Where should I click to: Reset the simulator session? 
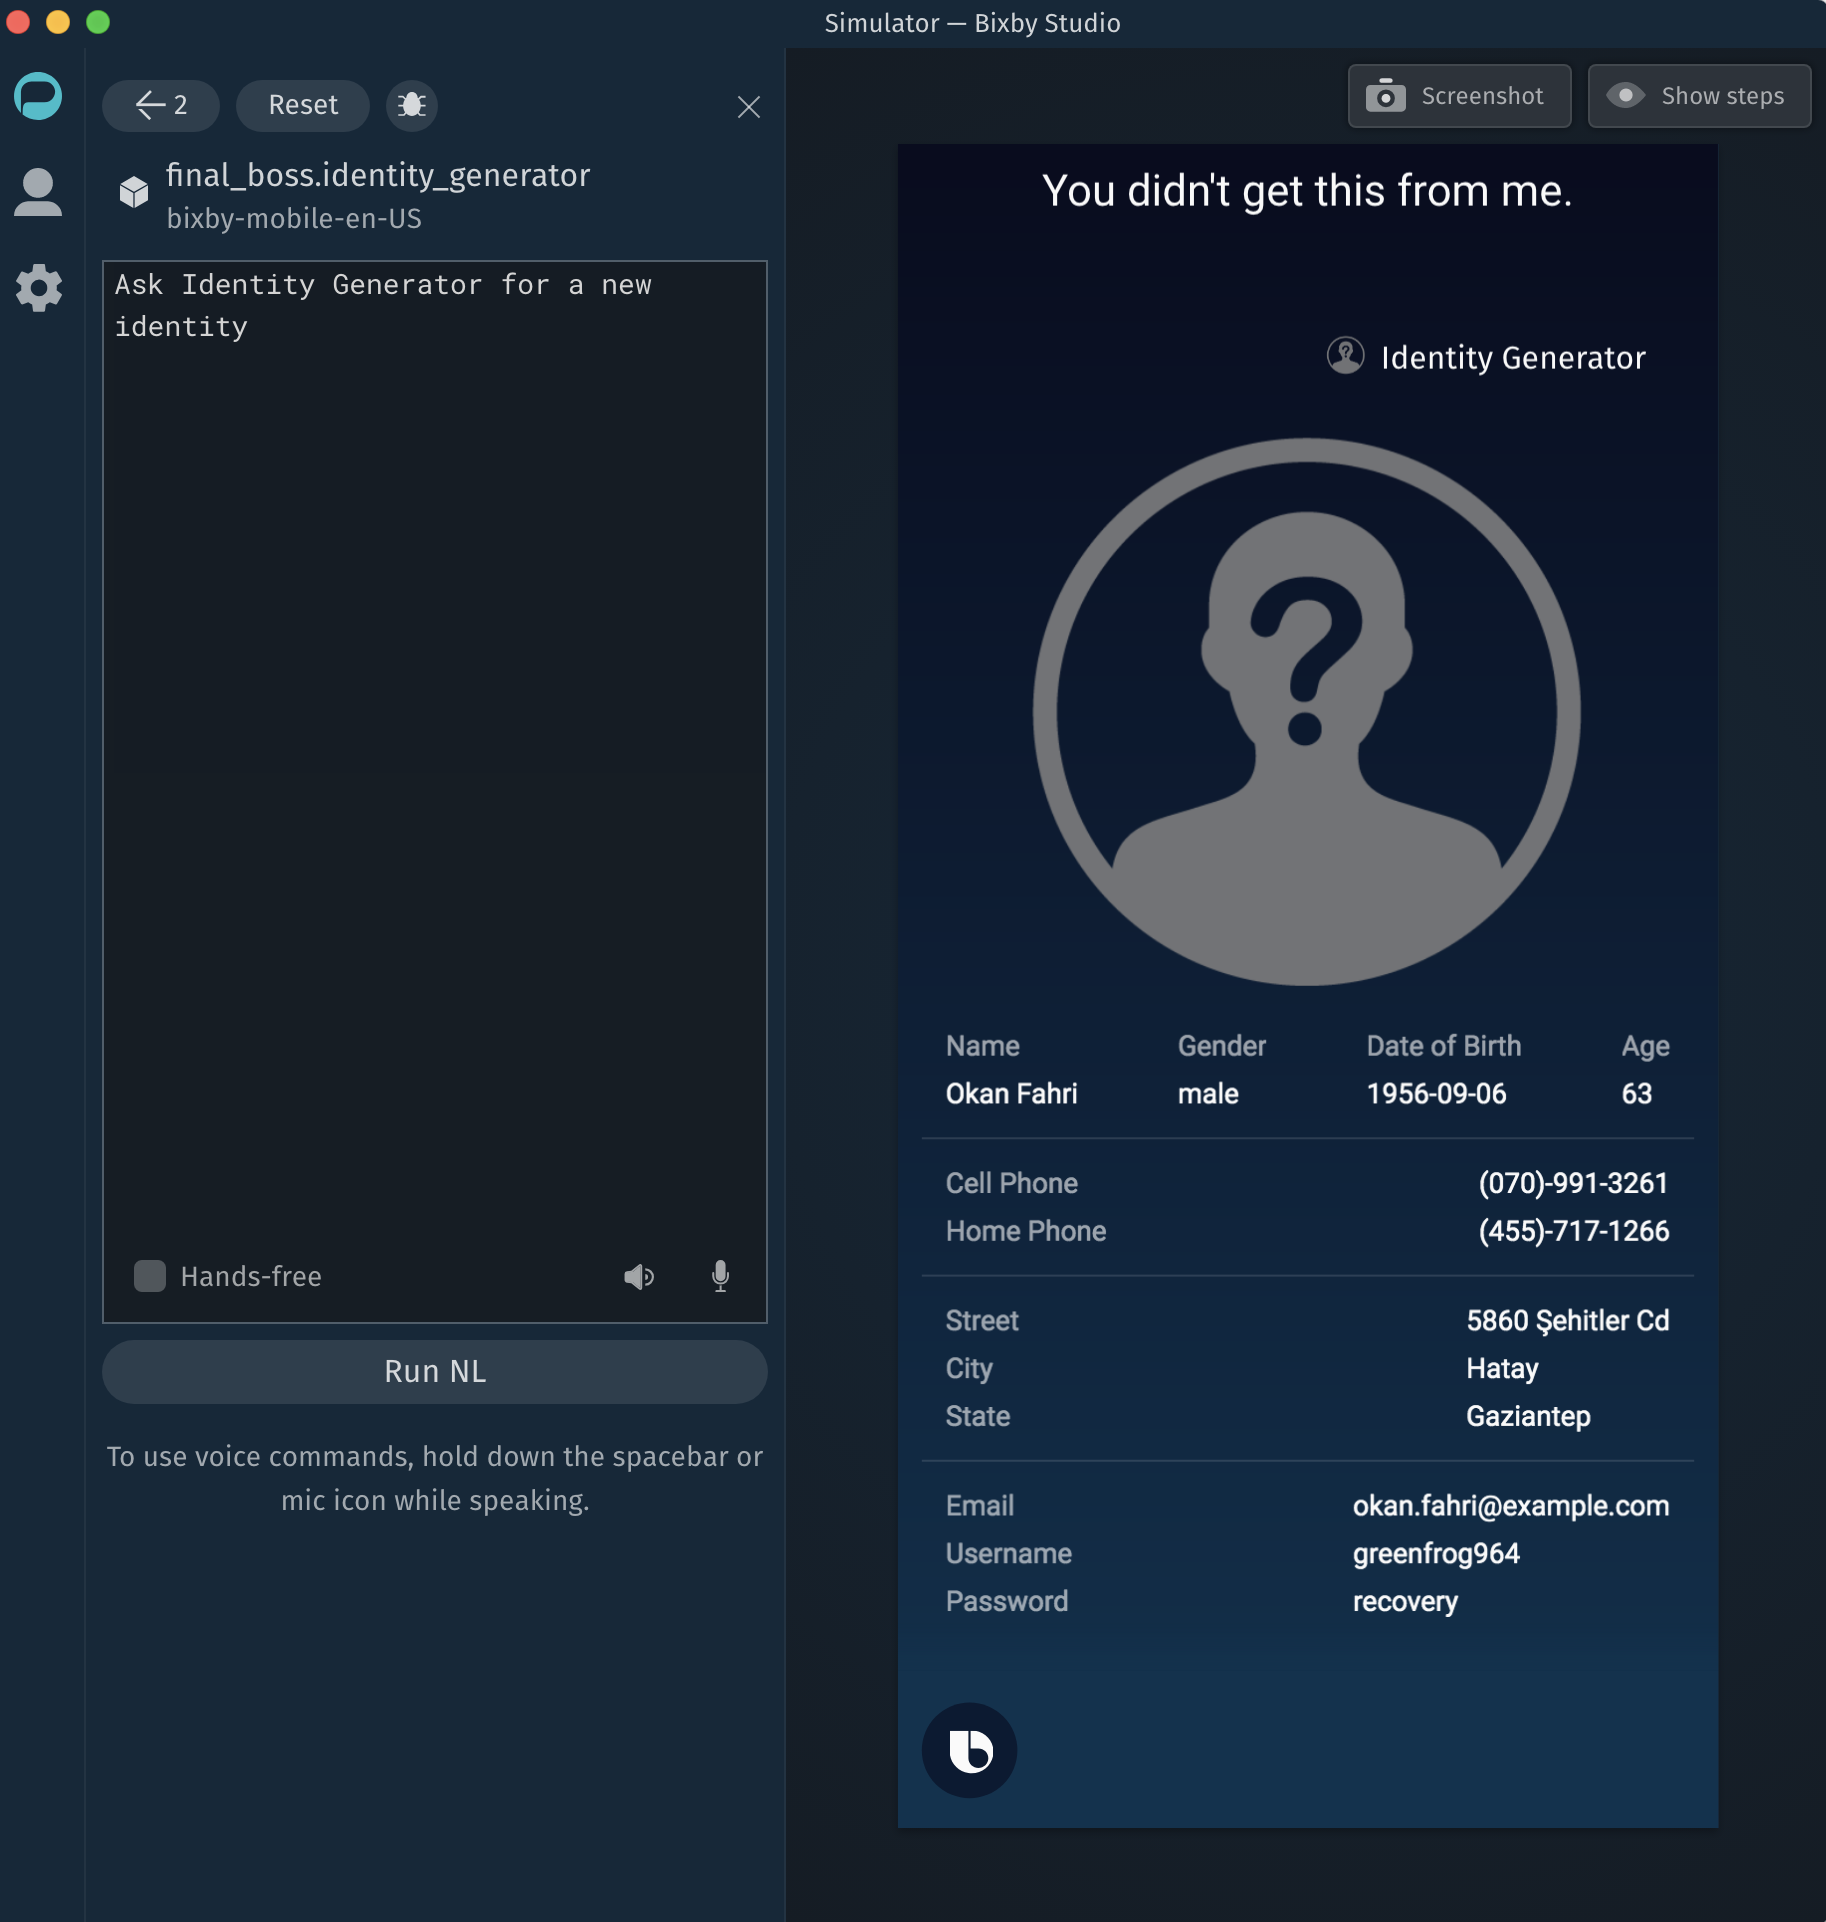coord(303,105)
